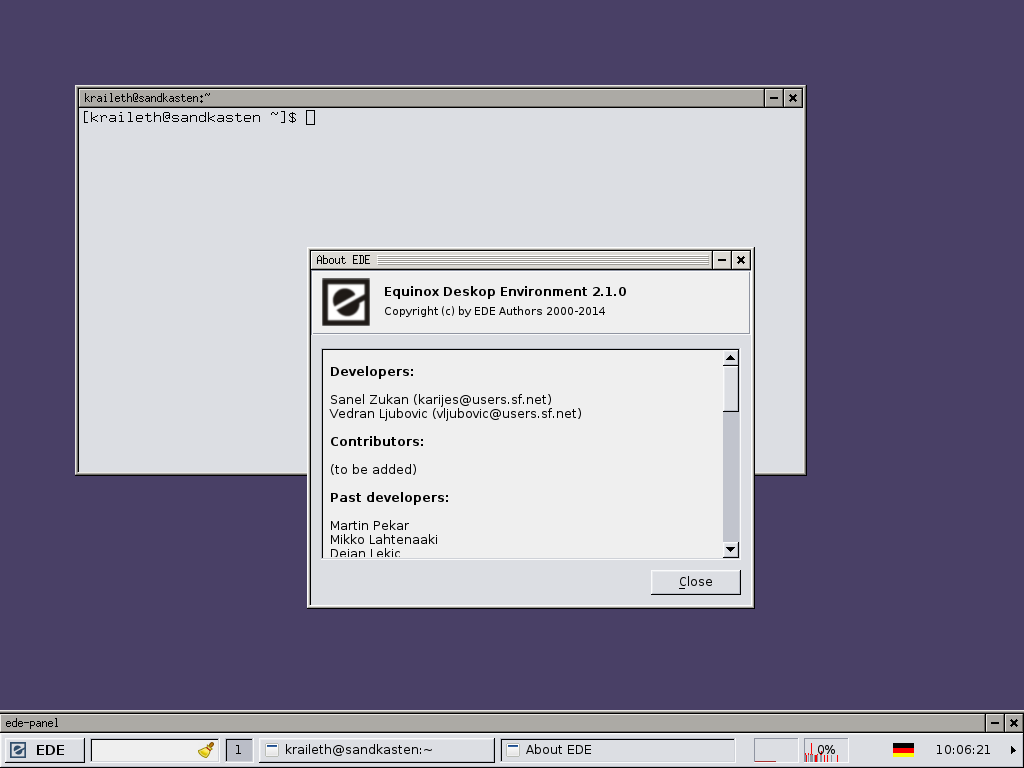Click the EDE logo in the About dialog
The height and width of the screenshot is (768, 1024).
click(x=346, y=301)
